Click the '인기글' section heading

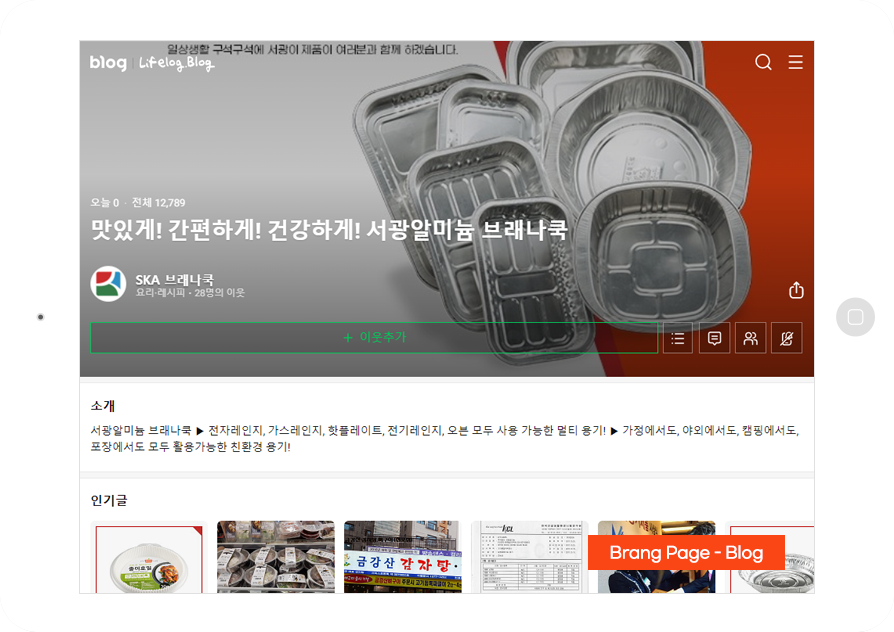(x=109, y=500)
